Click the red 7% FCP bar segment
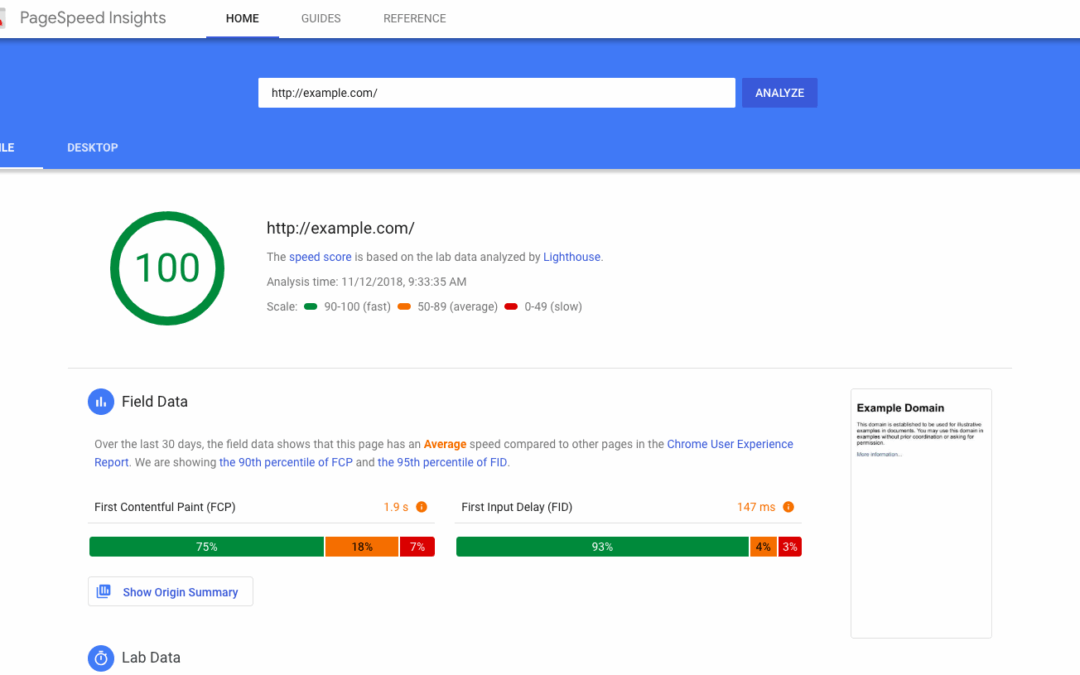The width and height of the screenshot is (1080, 675). [417, 547]
